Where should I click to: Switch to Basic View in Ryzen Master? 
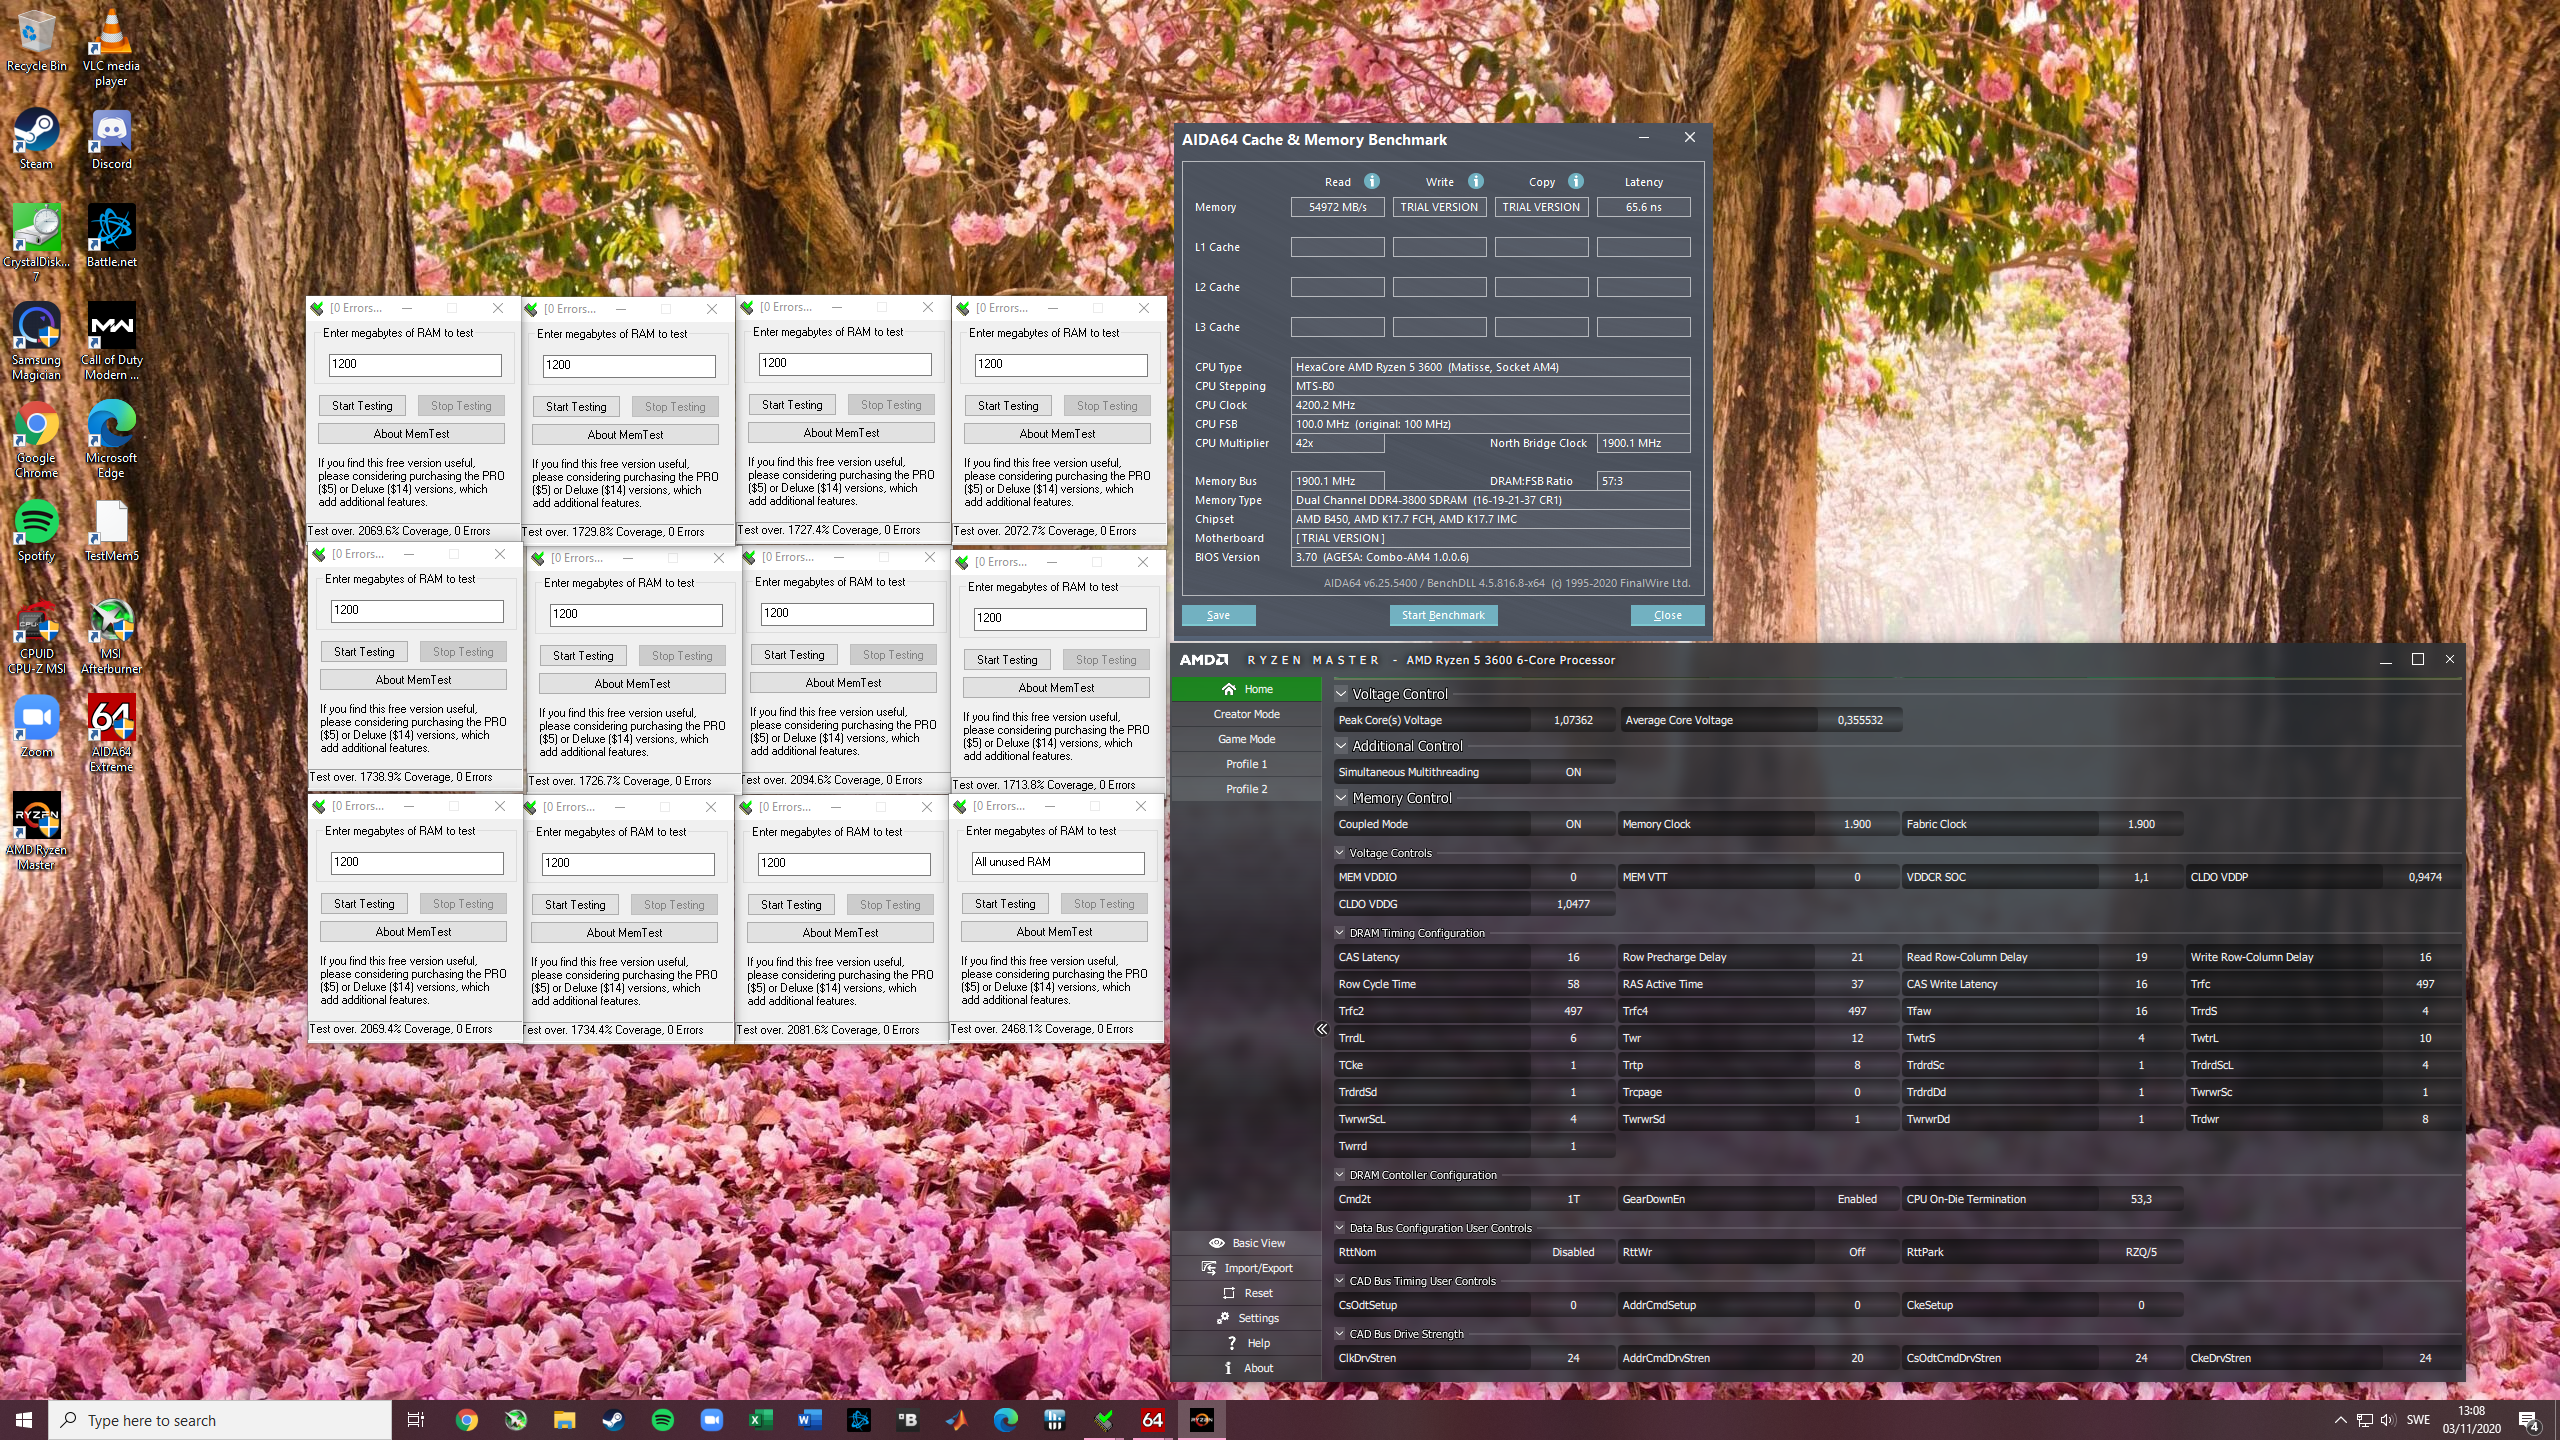tap(1246, 1243)
